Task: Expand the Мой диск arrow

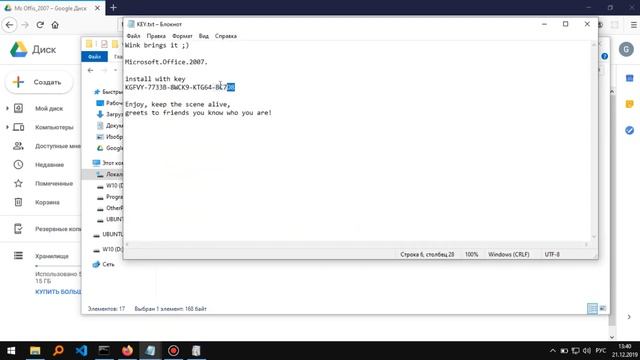Action: [7, 108]
